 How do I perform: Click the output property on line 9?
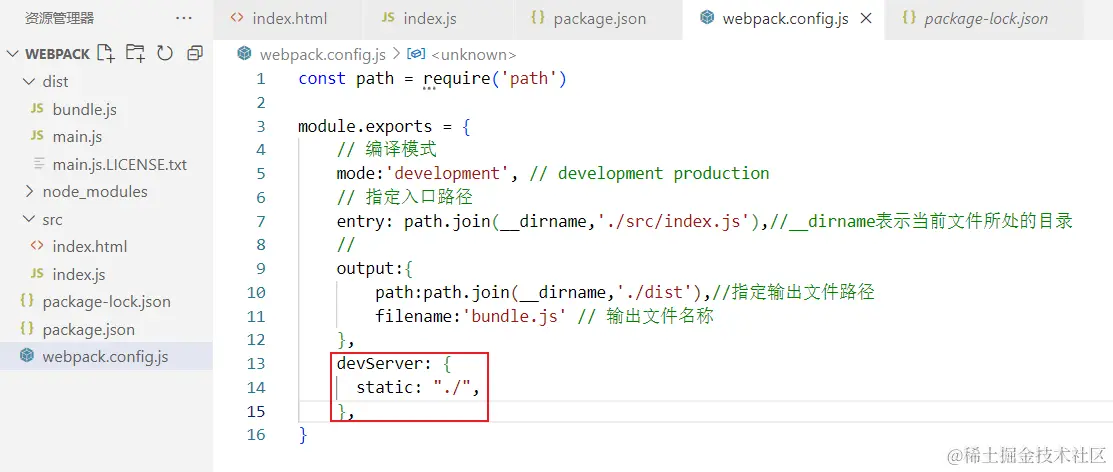tap(365, 268)
